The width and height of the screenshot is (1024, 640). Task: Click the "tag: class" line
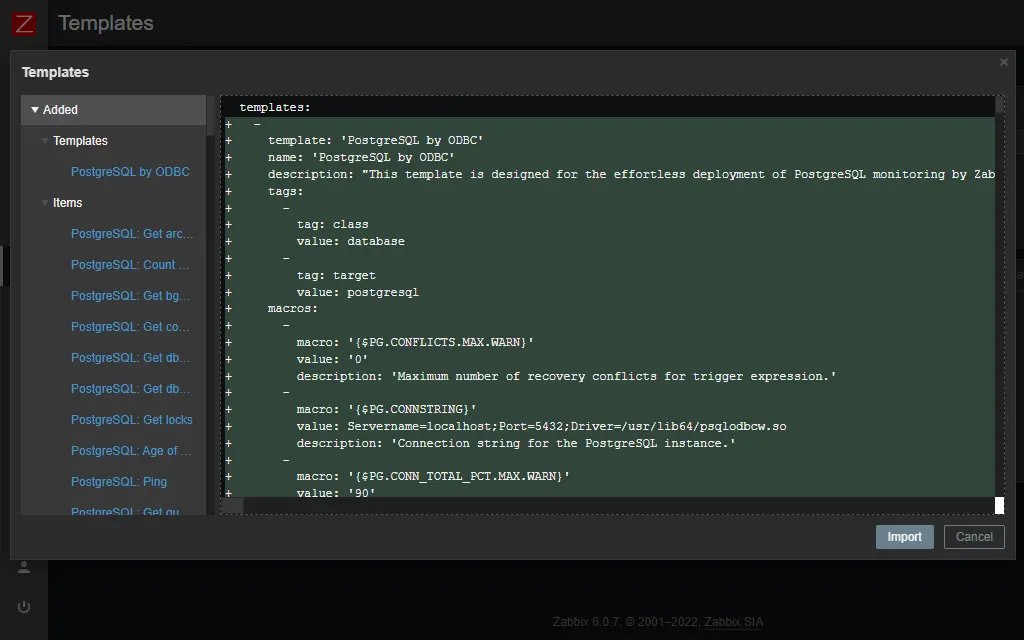pos(332,225)
